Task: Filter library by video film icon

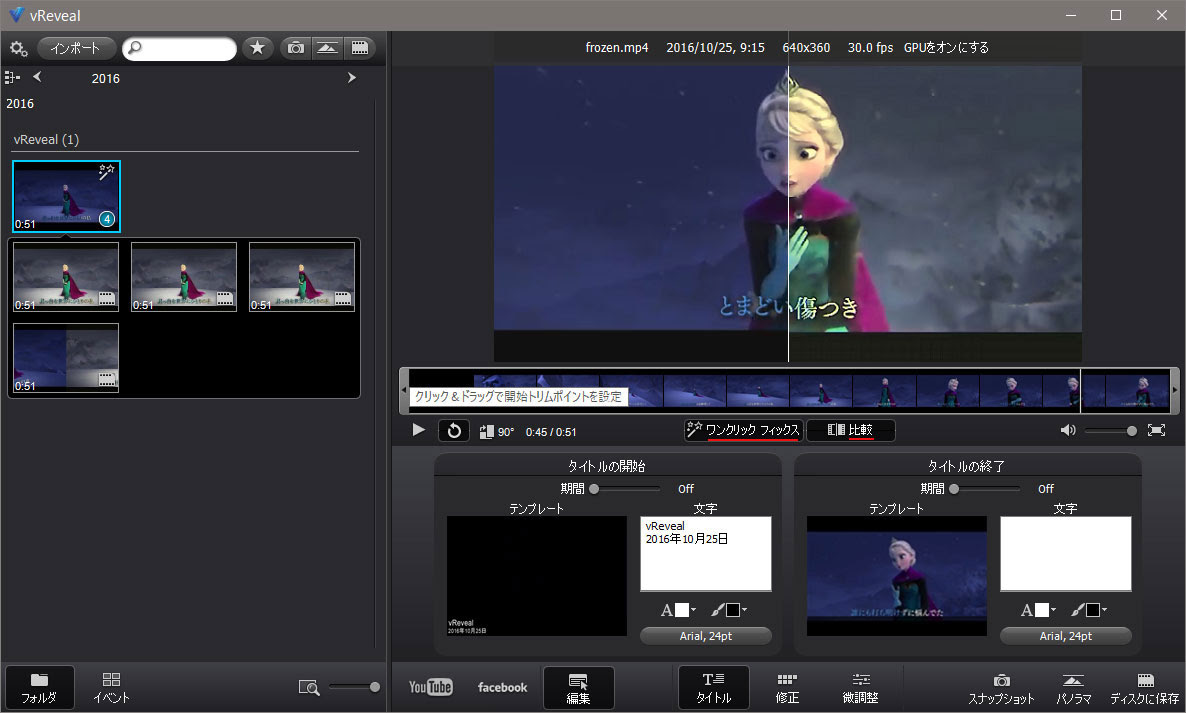Action: [360, 48]
